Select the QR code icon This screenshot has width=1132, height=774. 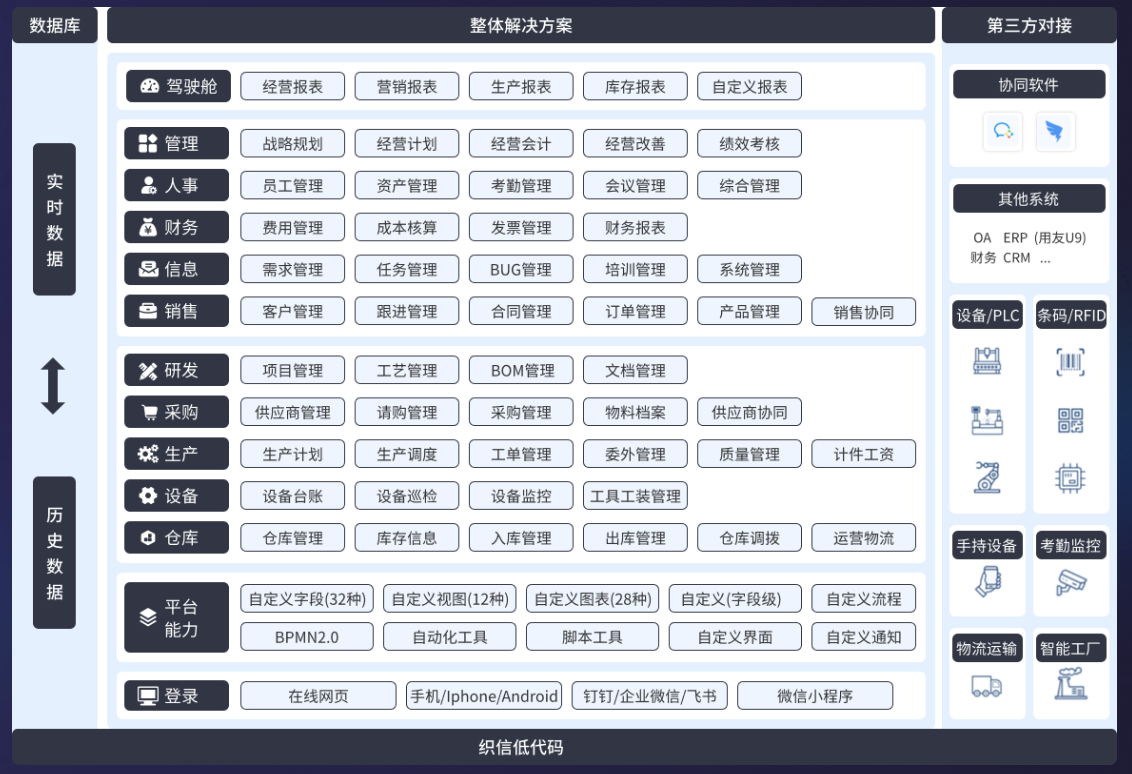[x=1070, y=421]
